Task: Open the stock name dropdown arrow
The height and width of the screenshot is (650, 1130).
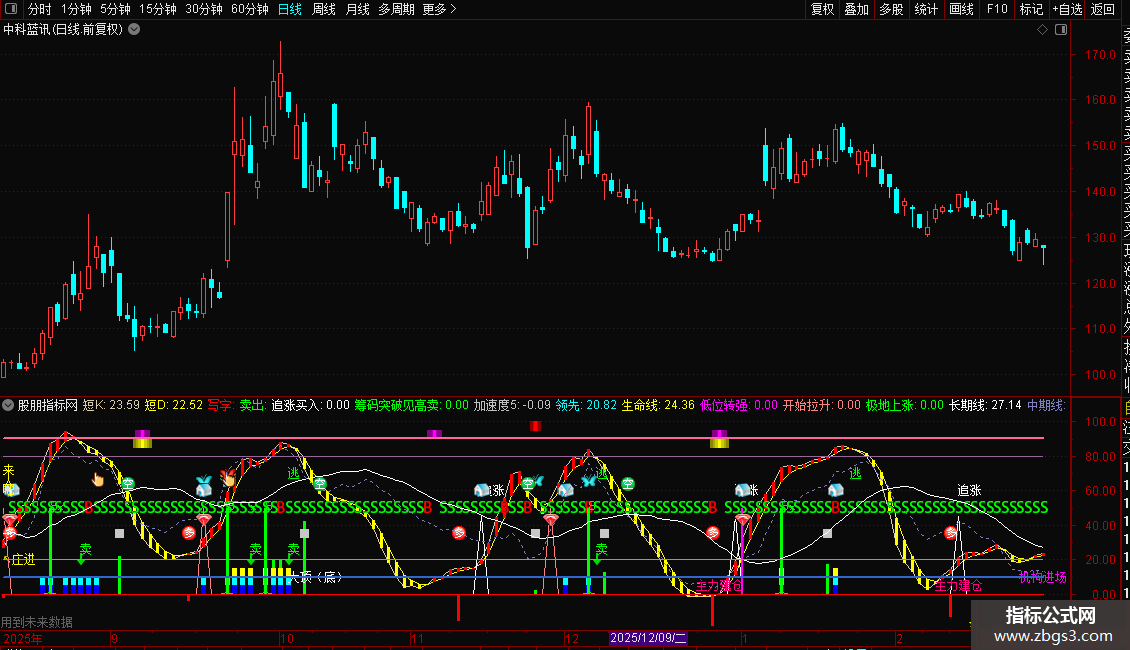Action: [134, 29]
